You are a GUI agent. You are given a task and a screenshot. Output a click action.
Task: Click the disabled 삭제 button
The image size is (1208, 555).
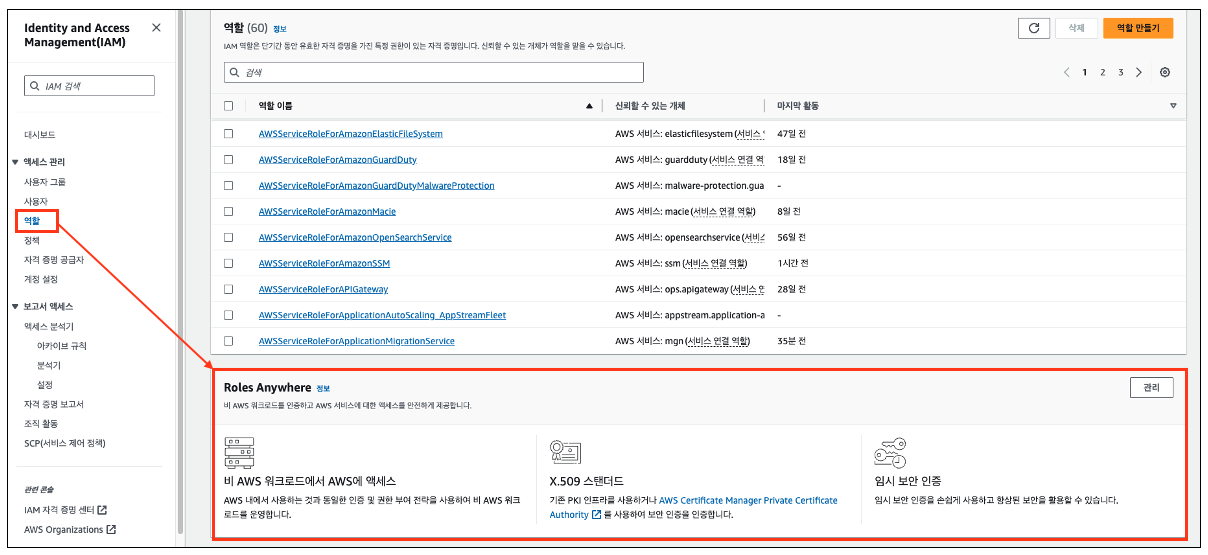pyautogui.click(x=1076, y=28)
